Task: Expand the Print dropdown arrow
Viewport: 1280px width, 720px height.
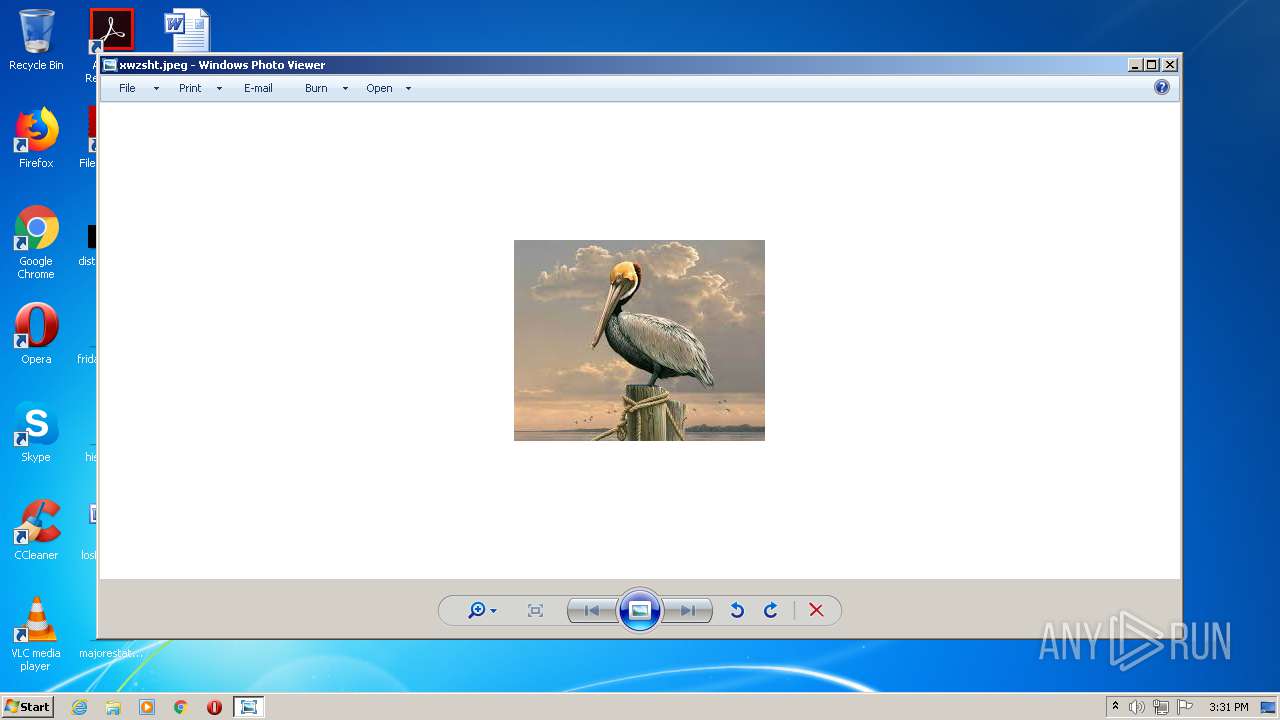Action: point(219,89)
